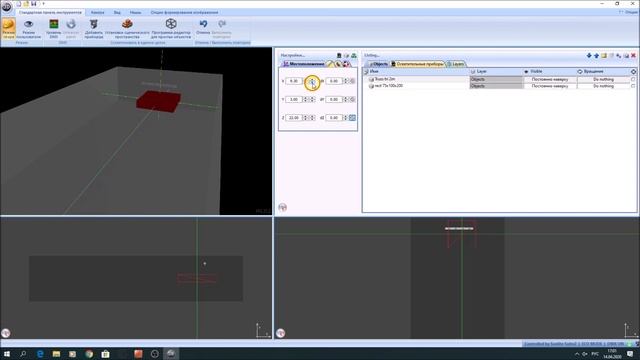
Task: Activate the highlighted orange mode button in ribbon
Action: coord(9,29)
